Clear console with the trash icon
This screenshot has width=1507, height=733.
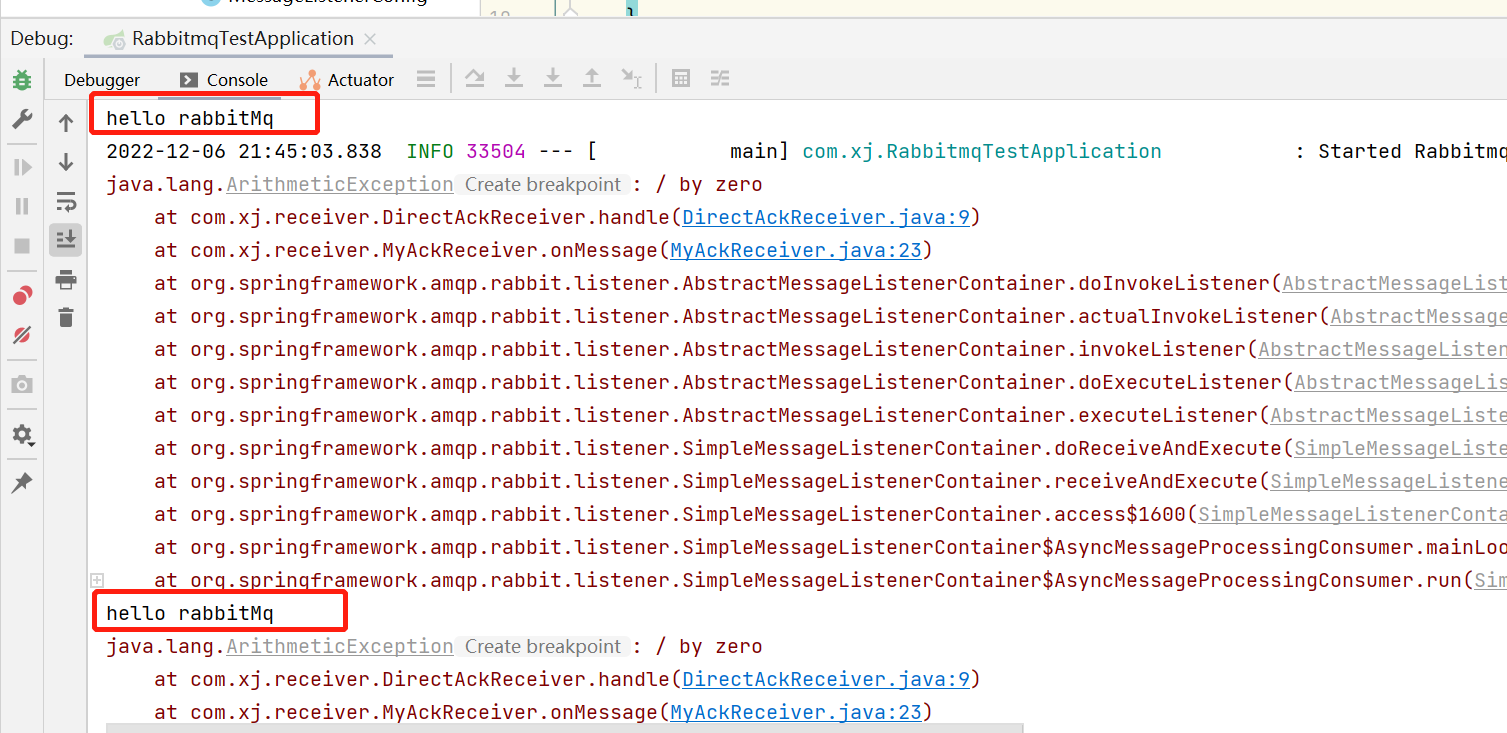pyautogui.click(x=66, y=318)
